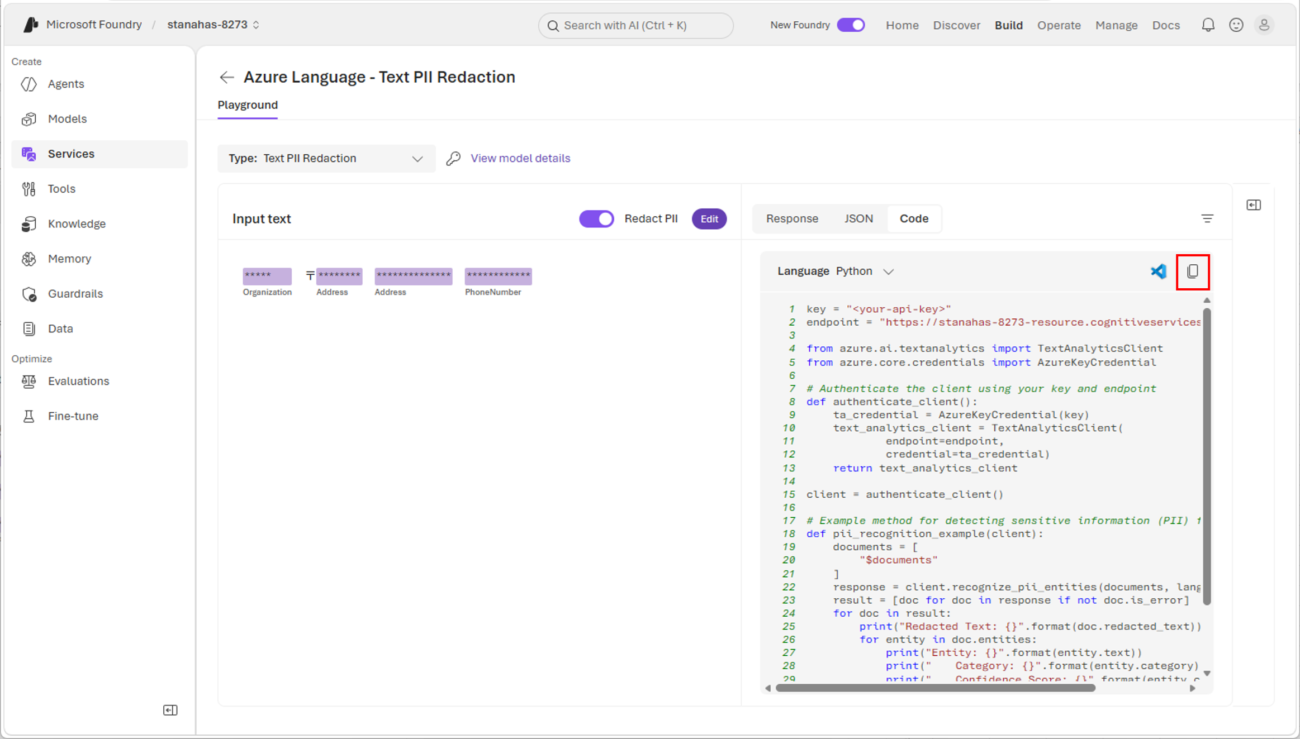Click the Models sidebar icon
Viewport: 1300px width, 739px height.
[x=29, y=119]
